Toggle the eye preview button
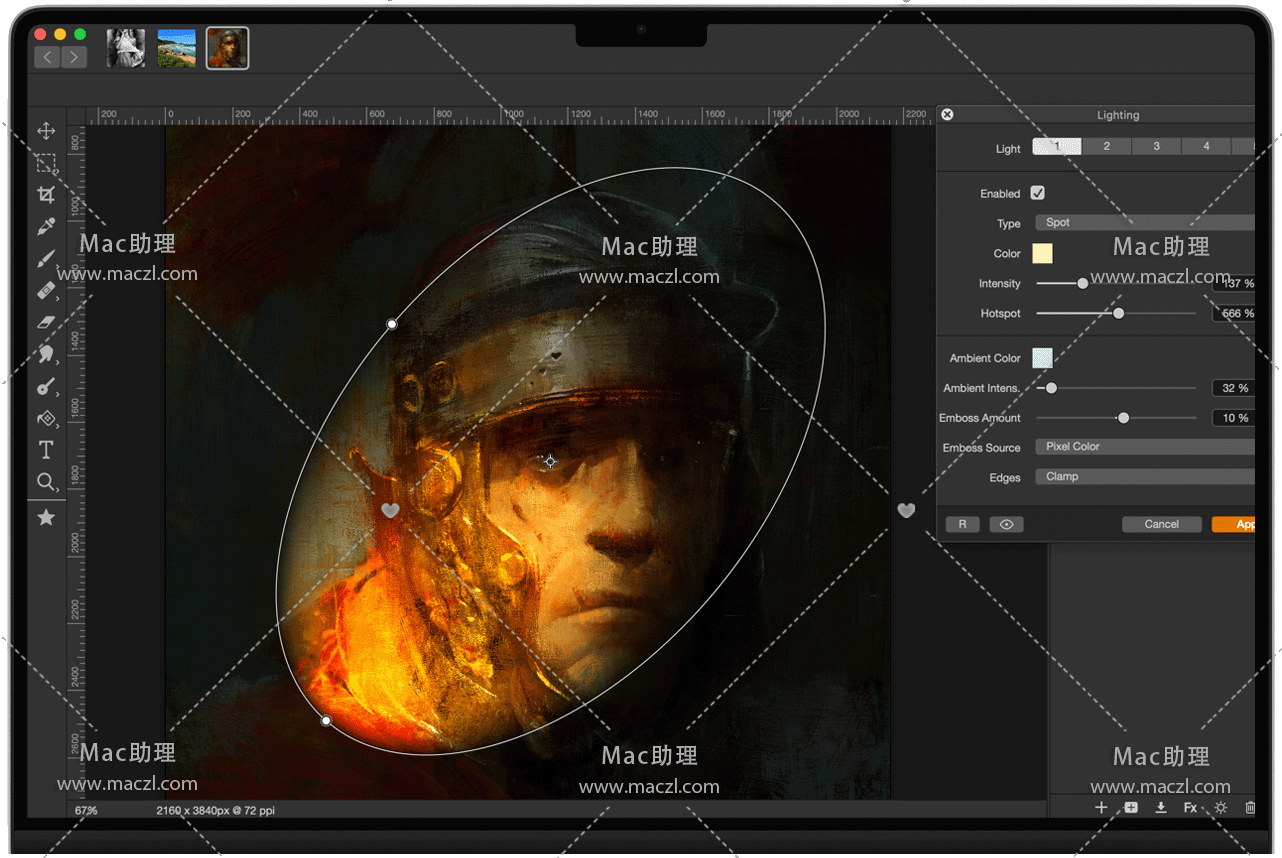Image resolution: width=1282 pixels, height=858 pixels. (1006, 524)
